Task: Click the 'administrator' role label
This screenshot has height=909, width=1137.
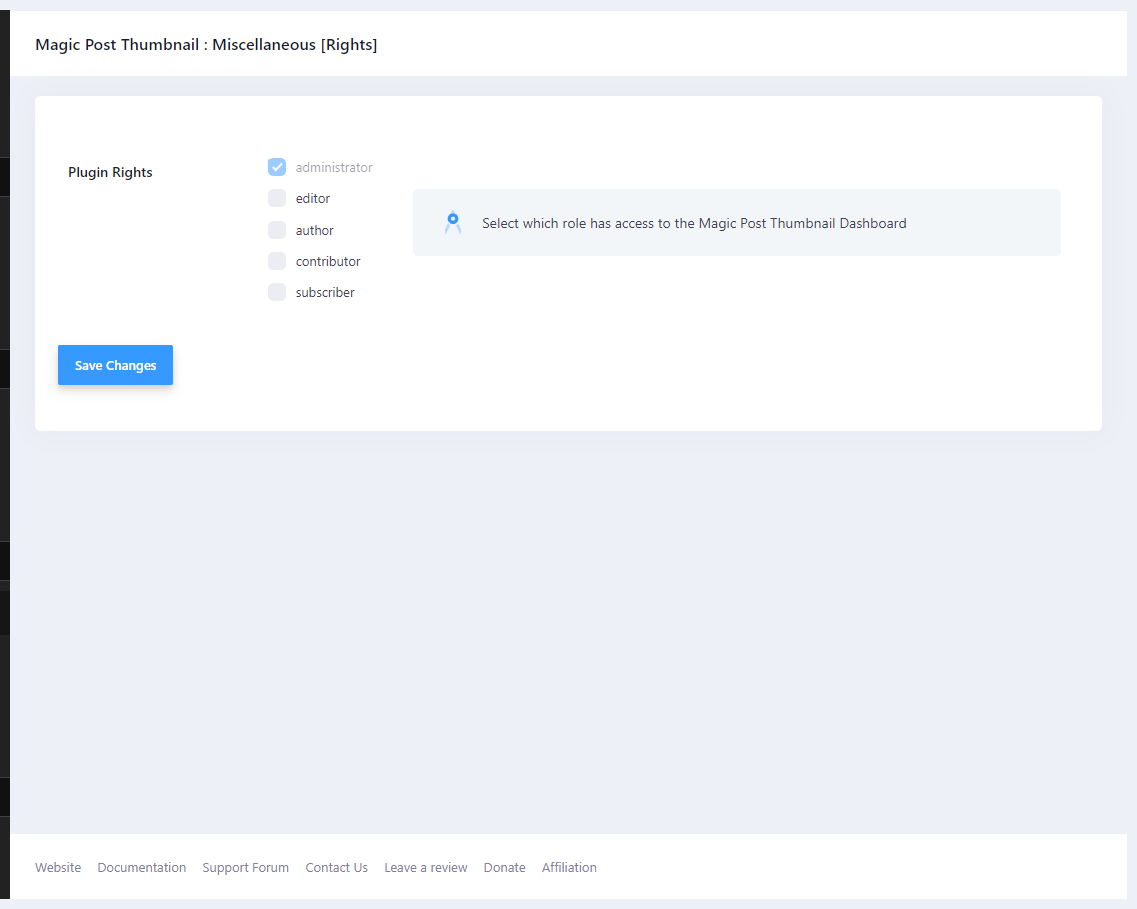Action: pos(334,167)
